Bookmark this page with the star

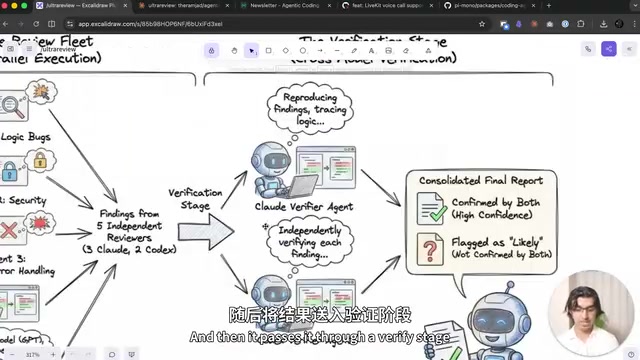482,24
